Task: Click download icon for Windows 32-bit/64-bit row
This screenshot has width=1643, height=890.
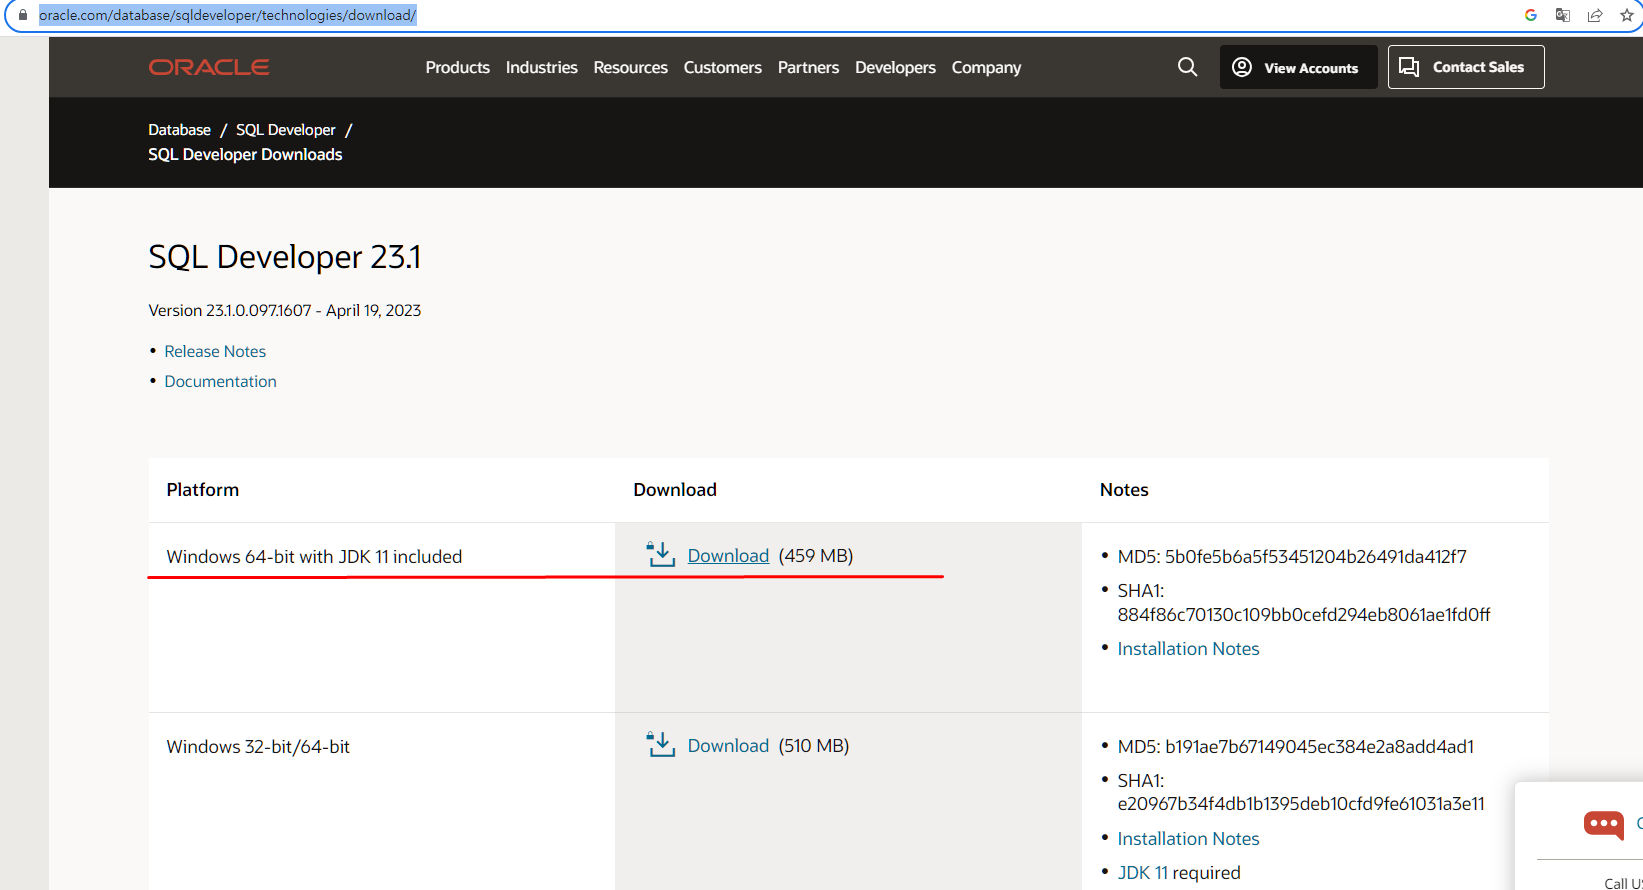Action: [661, 744]
